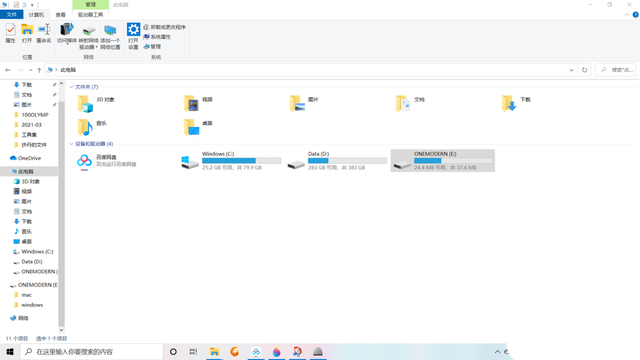Click the 系统属性 ribbon button

(157, 37)
